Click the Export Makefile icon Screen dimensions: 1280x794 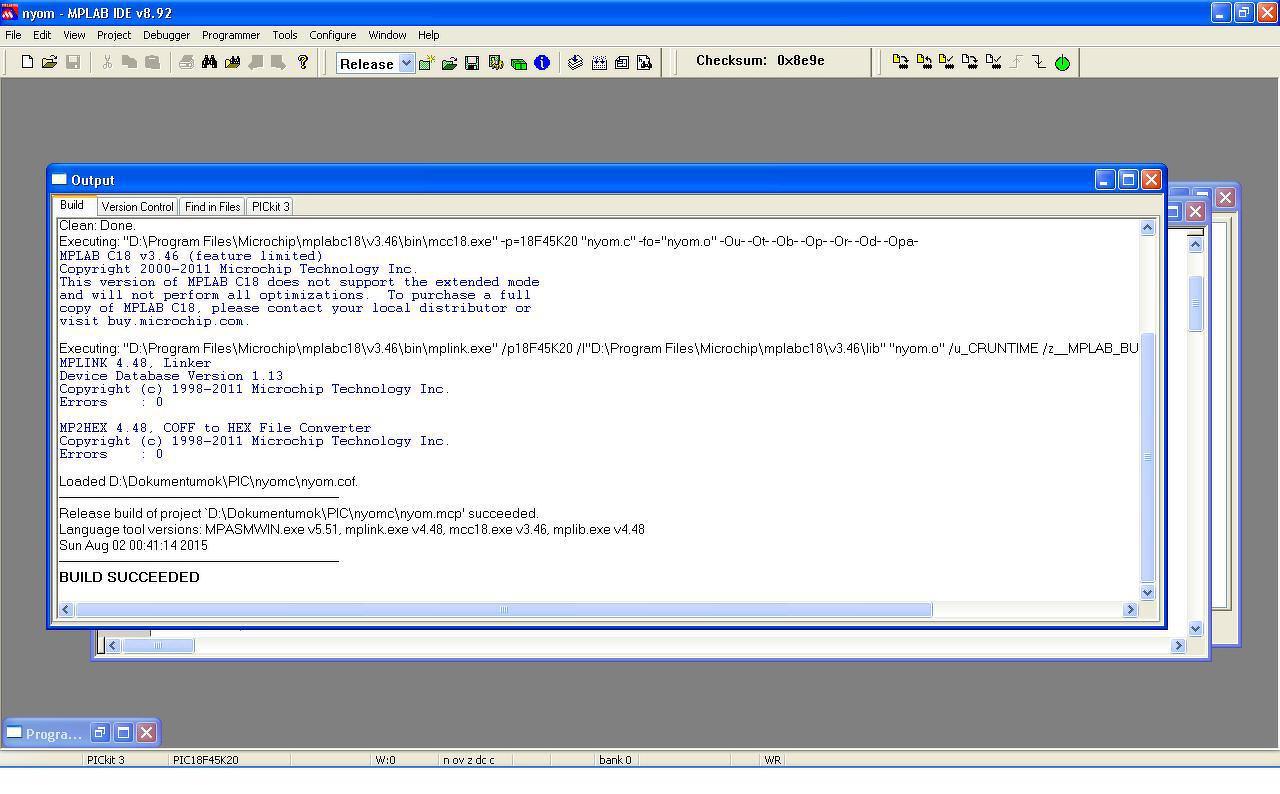[x=622, y=63]
